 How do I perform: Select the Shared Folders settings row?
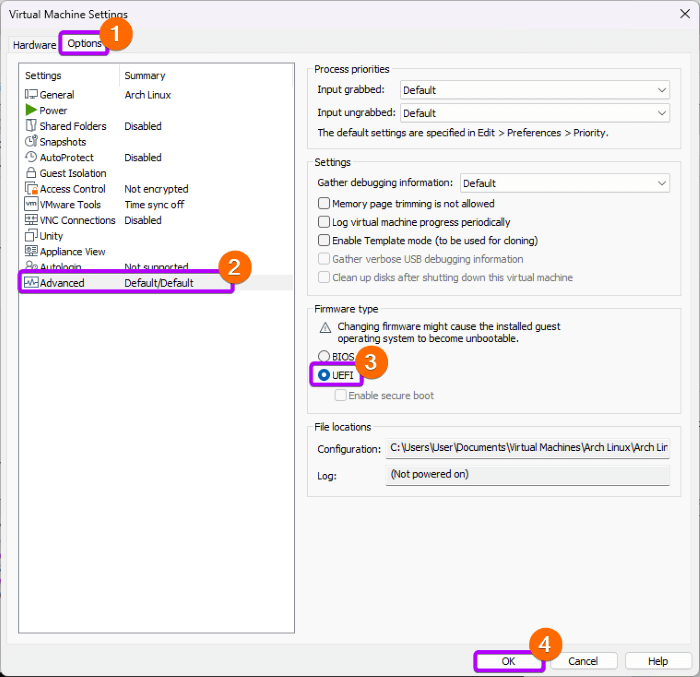click(x=156, y=126)
